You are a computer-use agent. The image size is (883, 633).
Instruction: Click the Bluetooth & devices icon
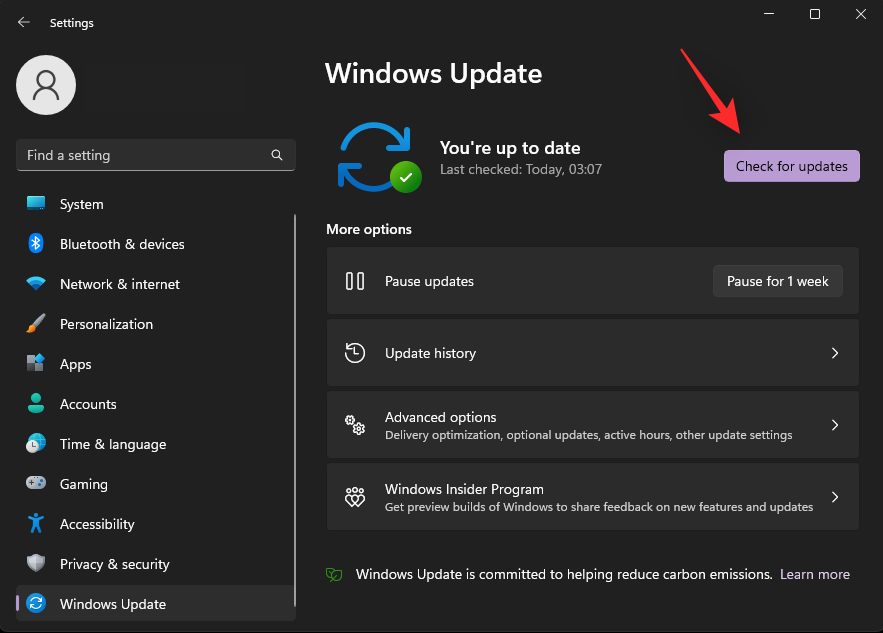[36, 244]
